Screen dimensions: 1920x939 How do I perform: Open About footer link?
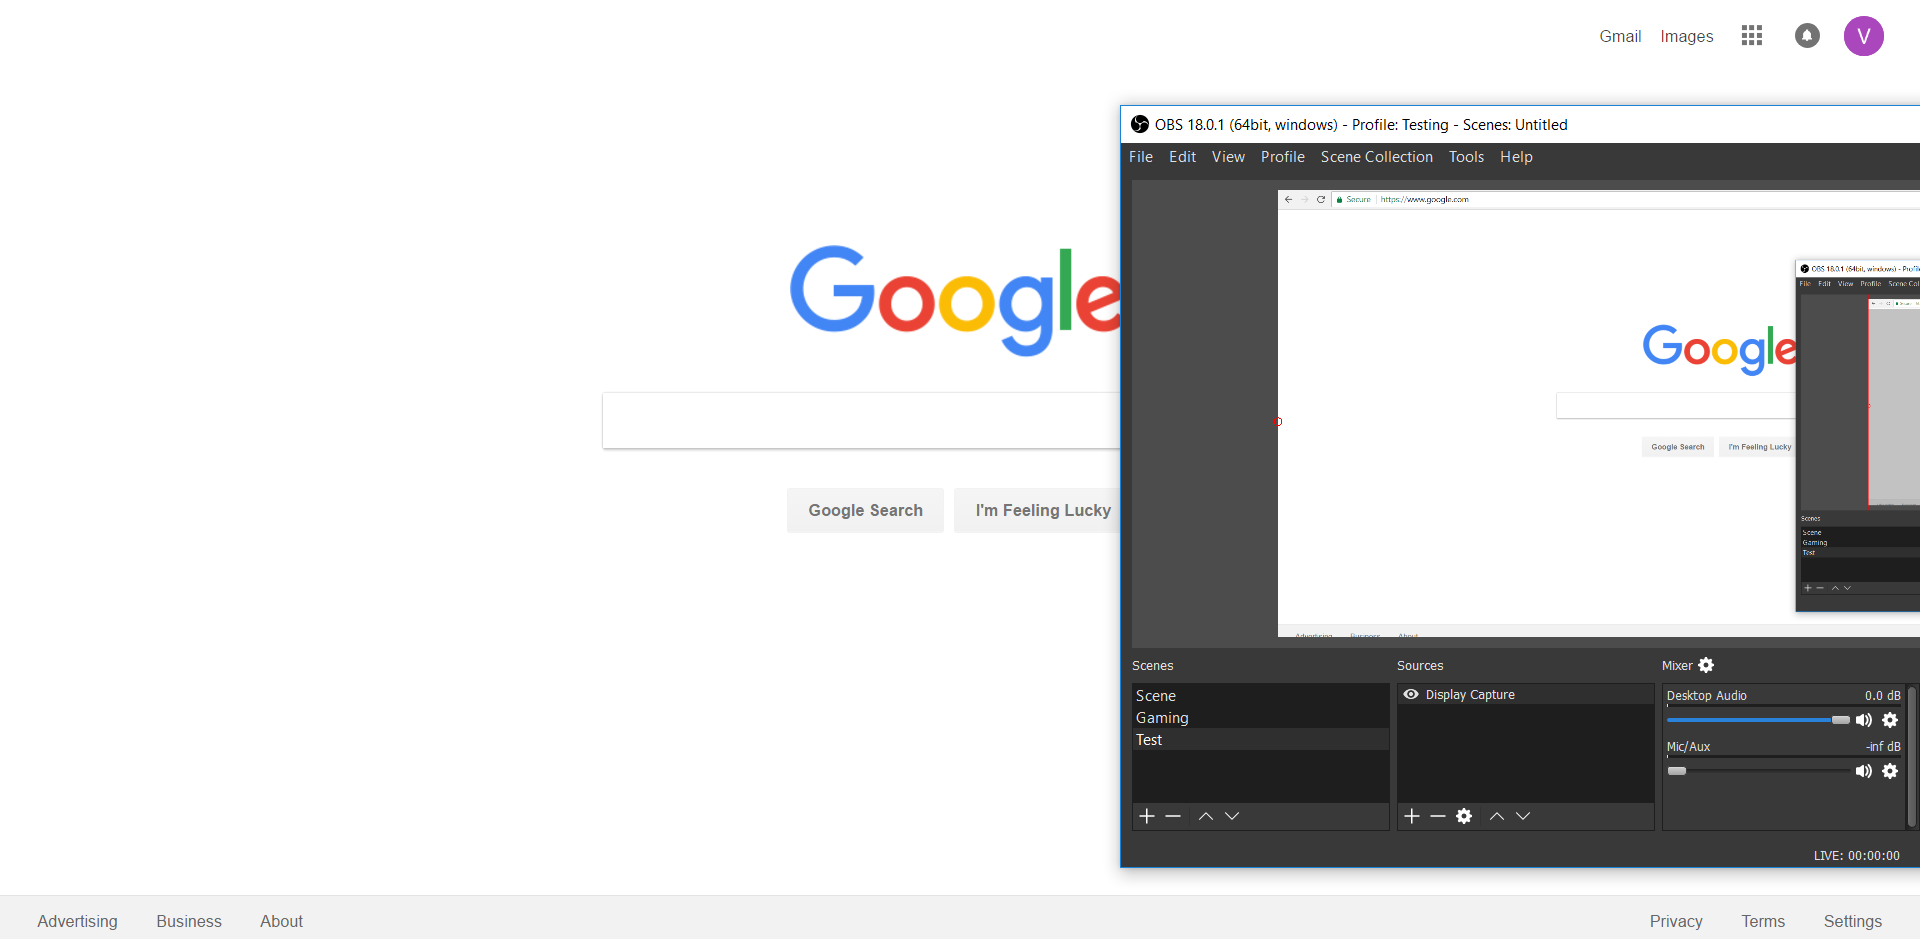pyautogui.click(x=281, y=921)
